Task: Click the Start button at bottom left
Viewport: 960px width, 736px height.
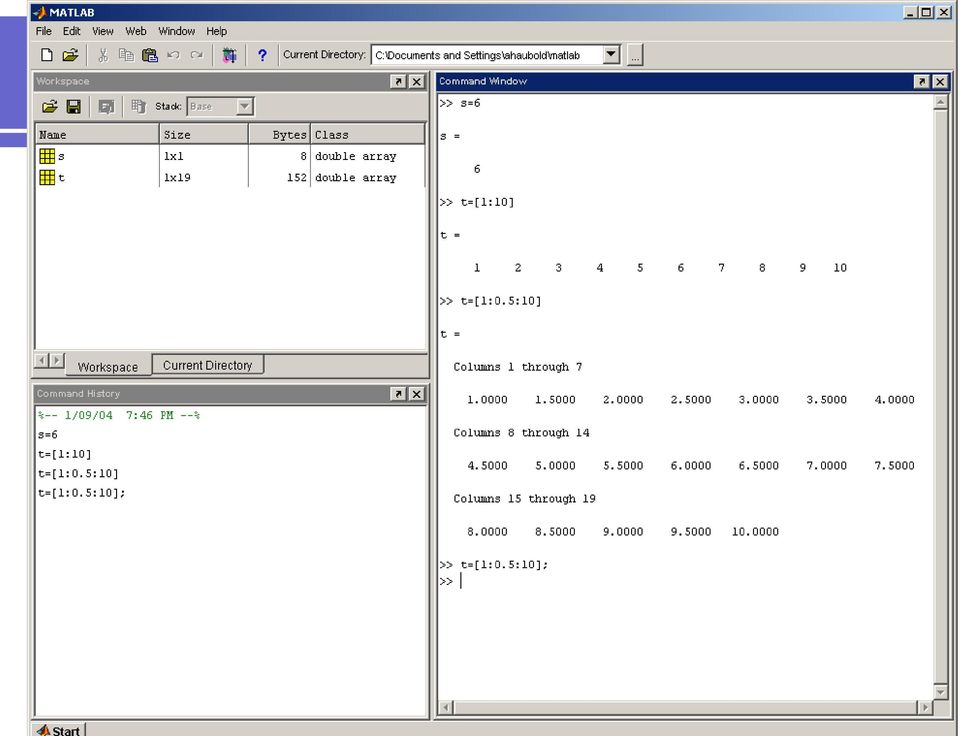Action: tap(59, 730)
